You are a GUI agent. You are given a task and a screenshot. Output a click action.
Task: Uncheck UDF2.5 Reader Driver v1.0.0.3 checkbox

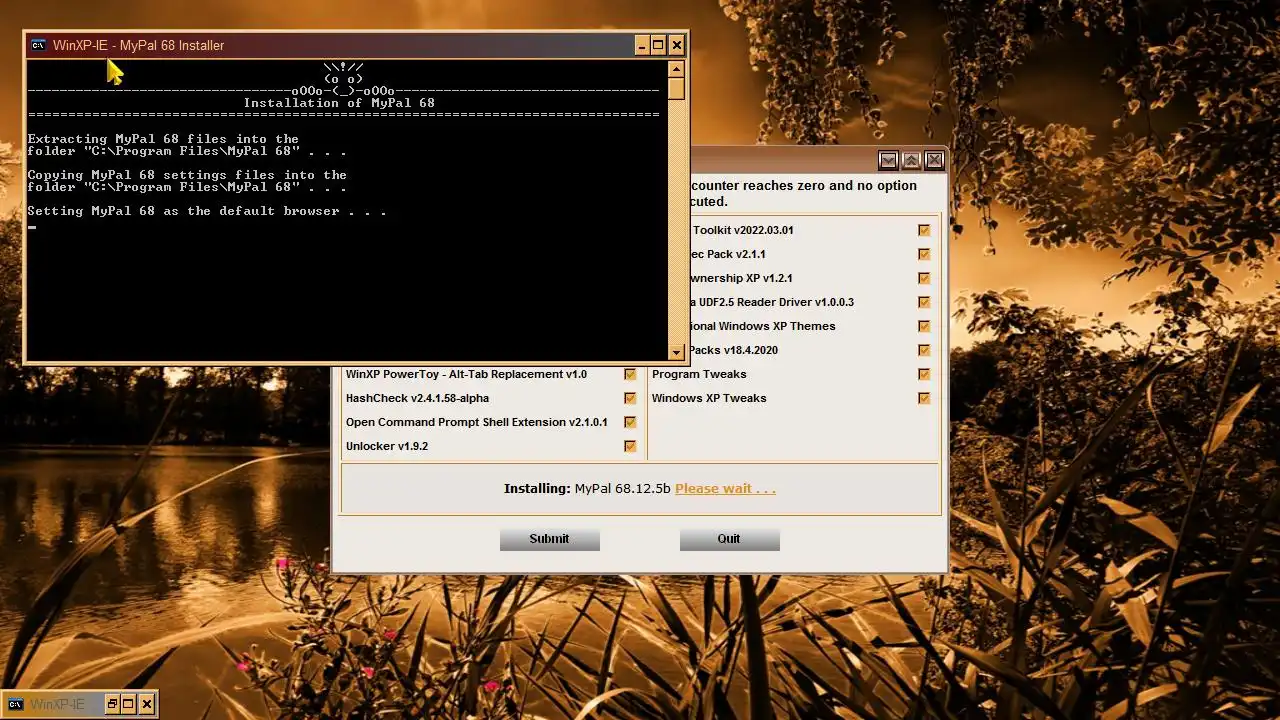[924, 302]
